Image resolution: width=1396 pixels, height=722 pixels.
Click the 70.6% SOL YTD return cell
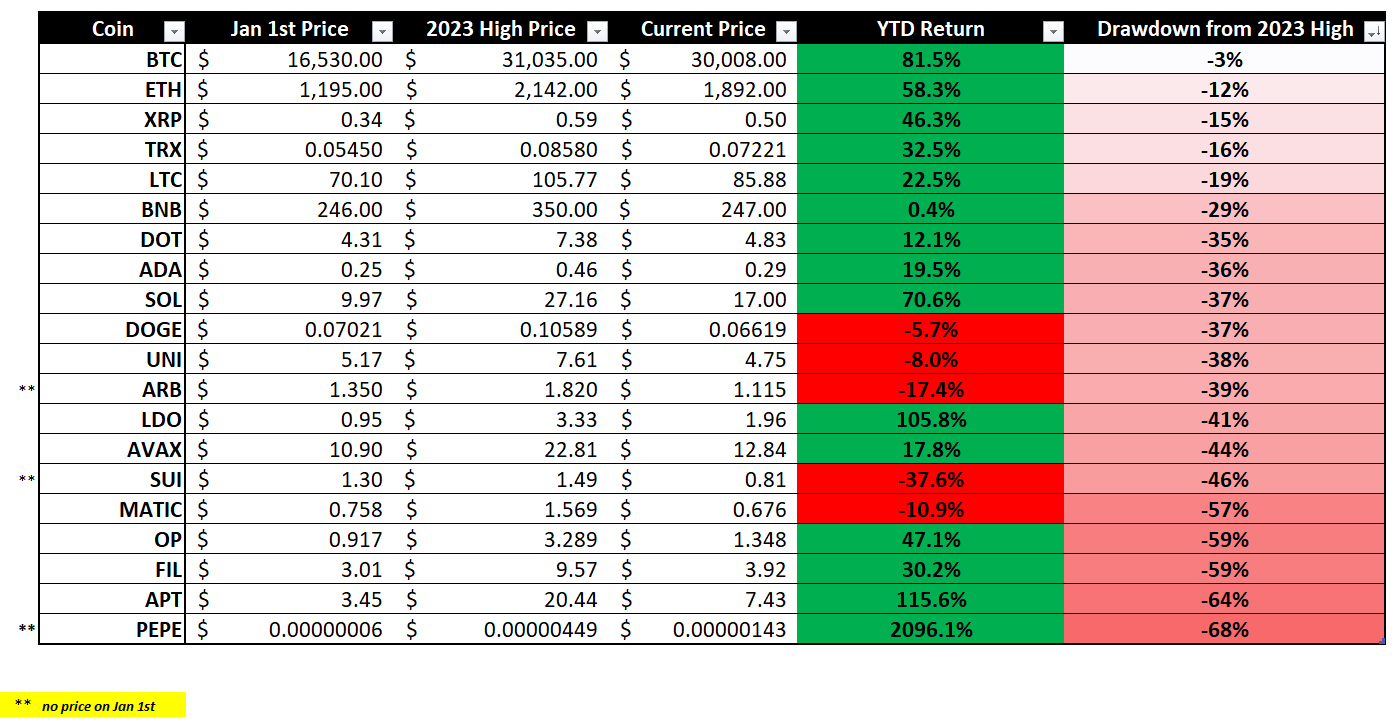click(931, 300)
